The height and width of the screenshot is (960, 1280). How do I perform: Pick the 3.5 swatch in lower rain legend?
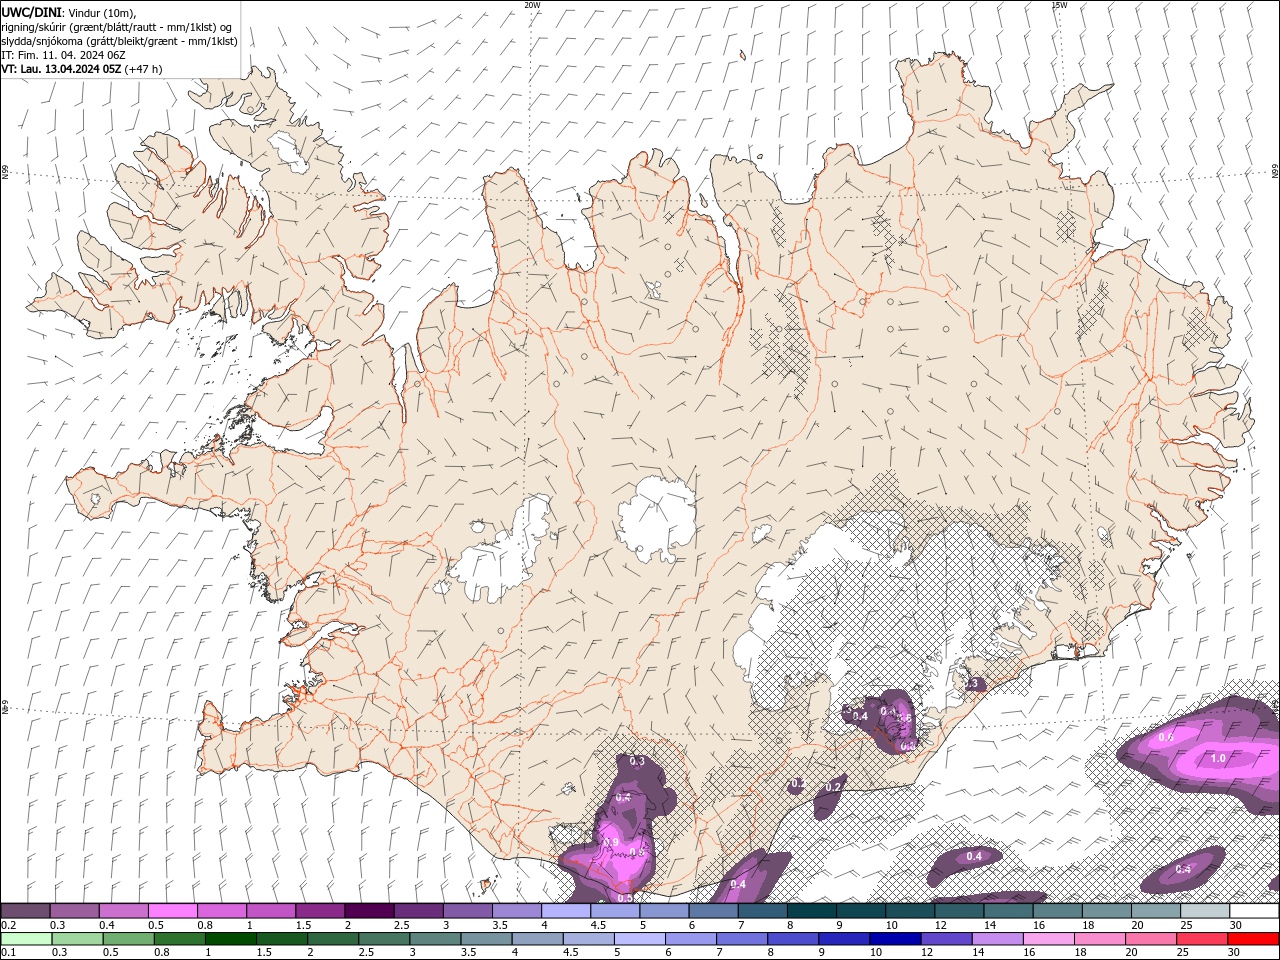[486, 938]
